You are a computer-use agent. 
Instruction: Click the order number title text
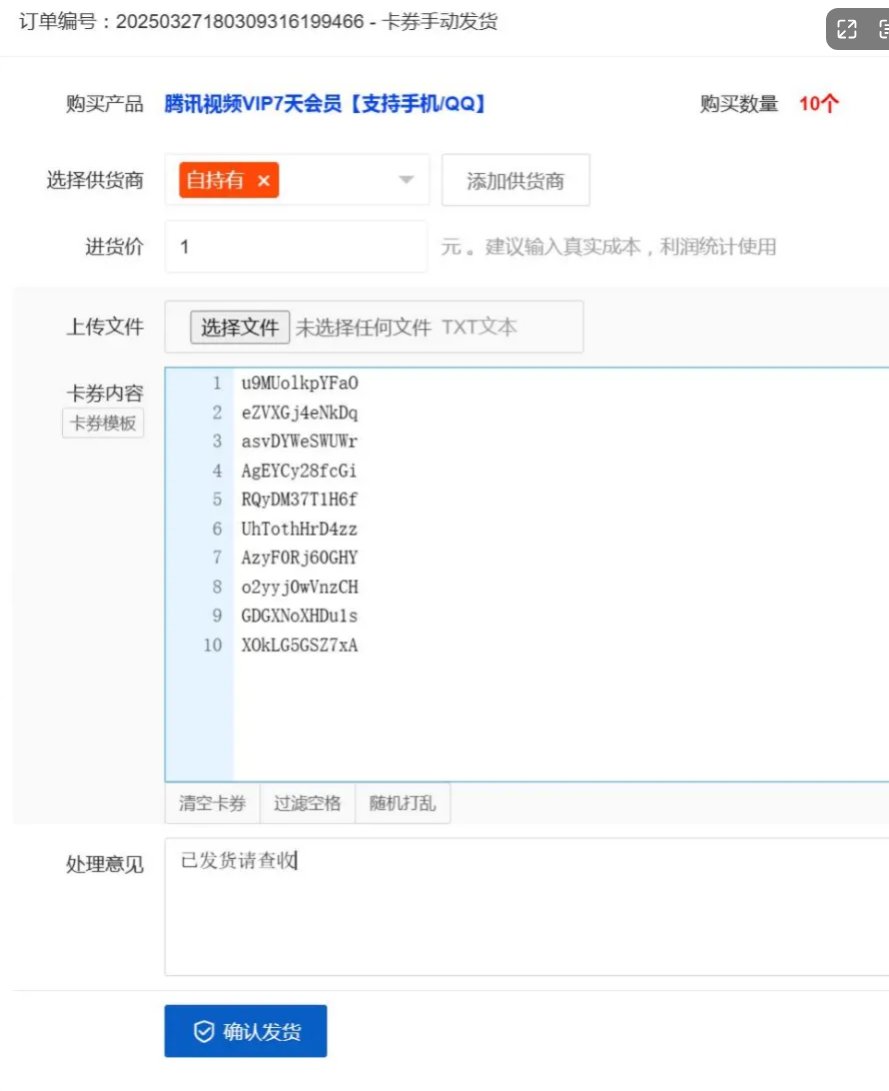click(x=258, y=22)
